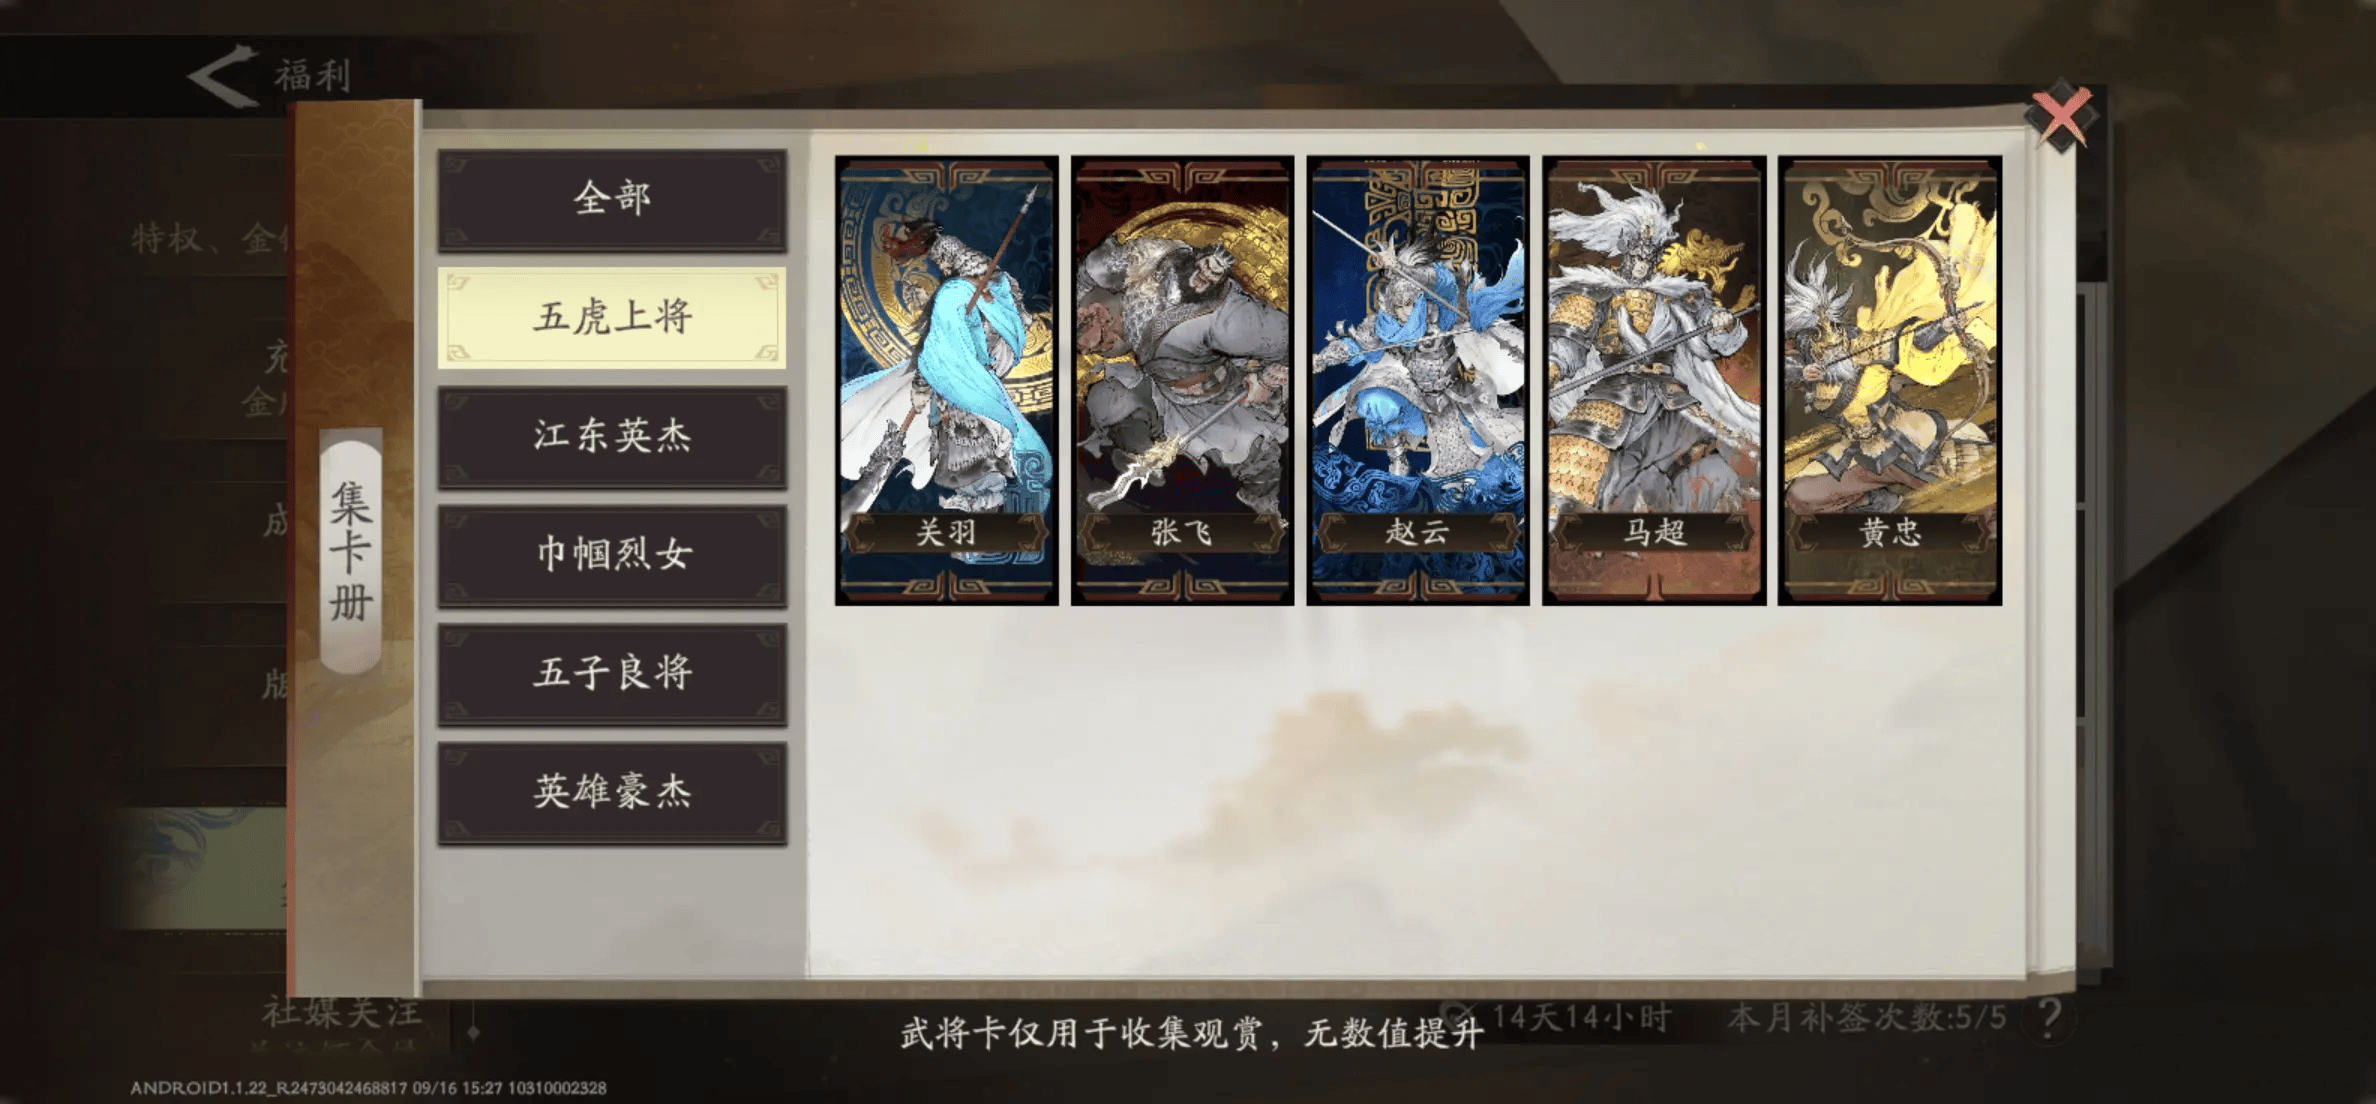Go back using the 福利 arrow
The image size is (2376, 1104).
(222, 76)
